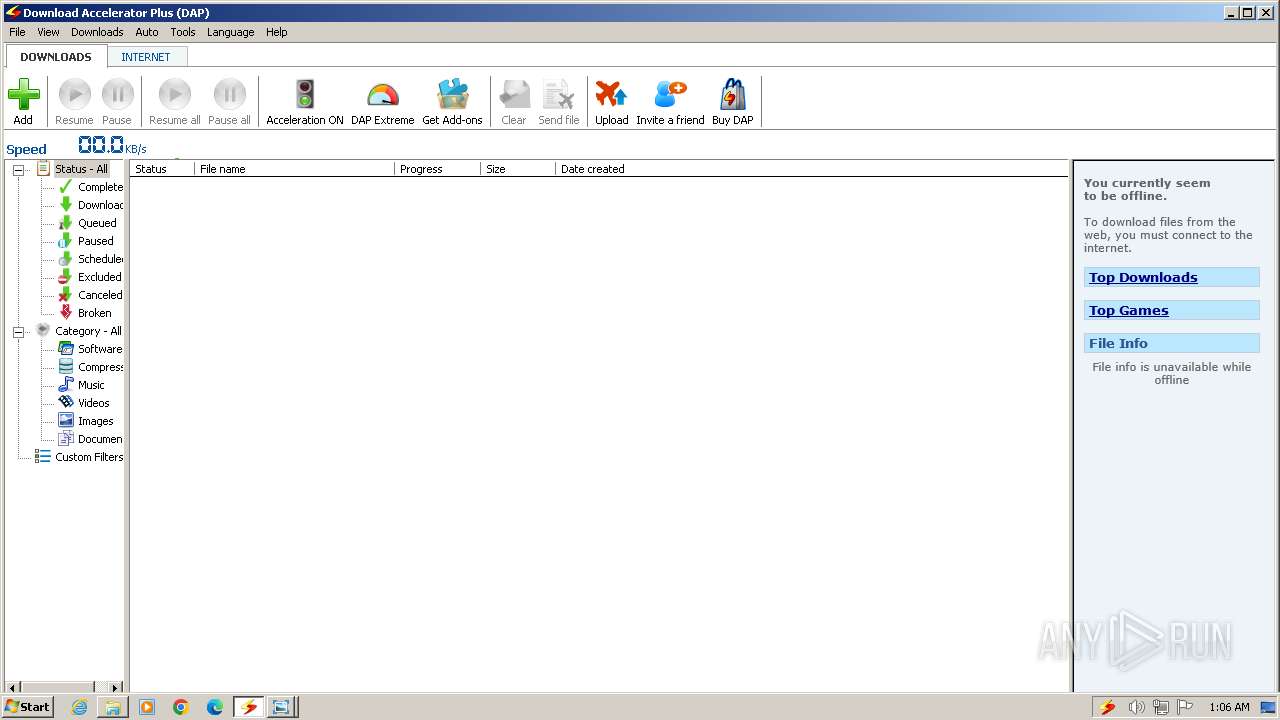Click the Pause toolbar icon
1280x720 pixels.
[x=117, y=96]
